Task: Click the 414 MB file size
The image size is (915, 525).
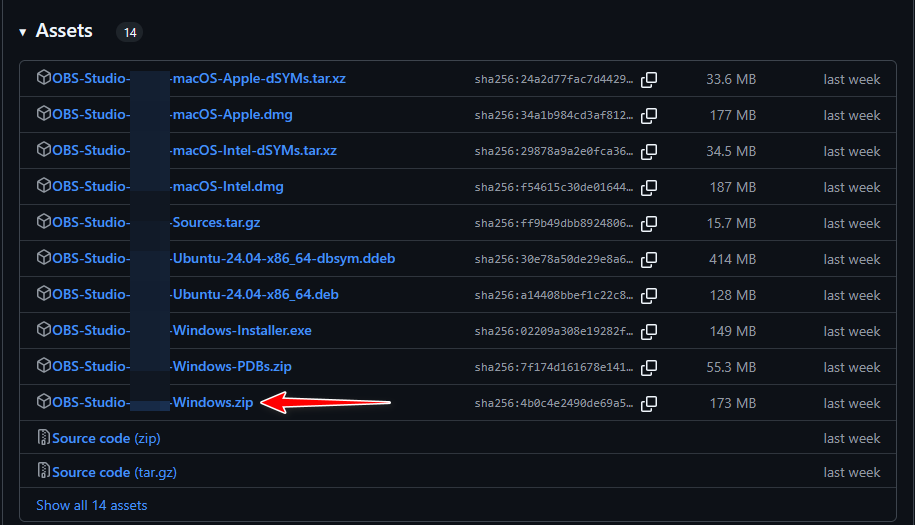Action: tap(733, 260)
